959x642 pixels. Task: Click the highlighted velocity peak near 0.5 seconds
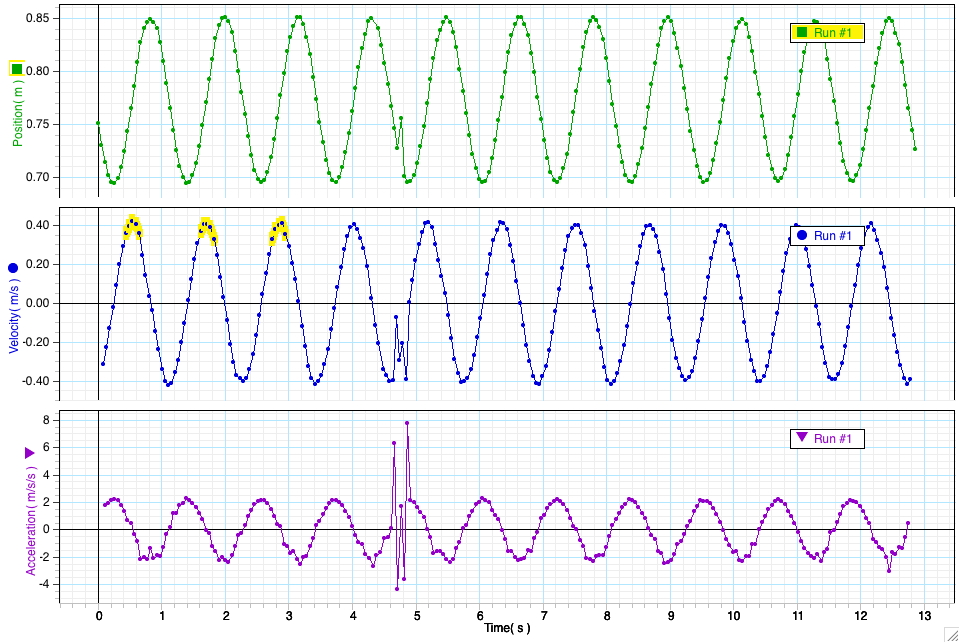tap(132, 227)
